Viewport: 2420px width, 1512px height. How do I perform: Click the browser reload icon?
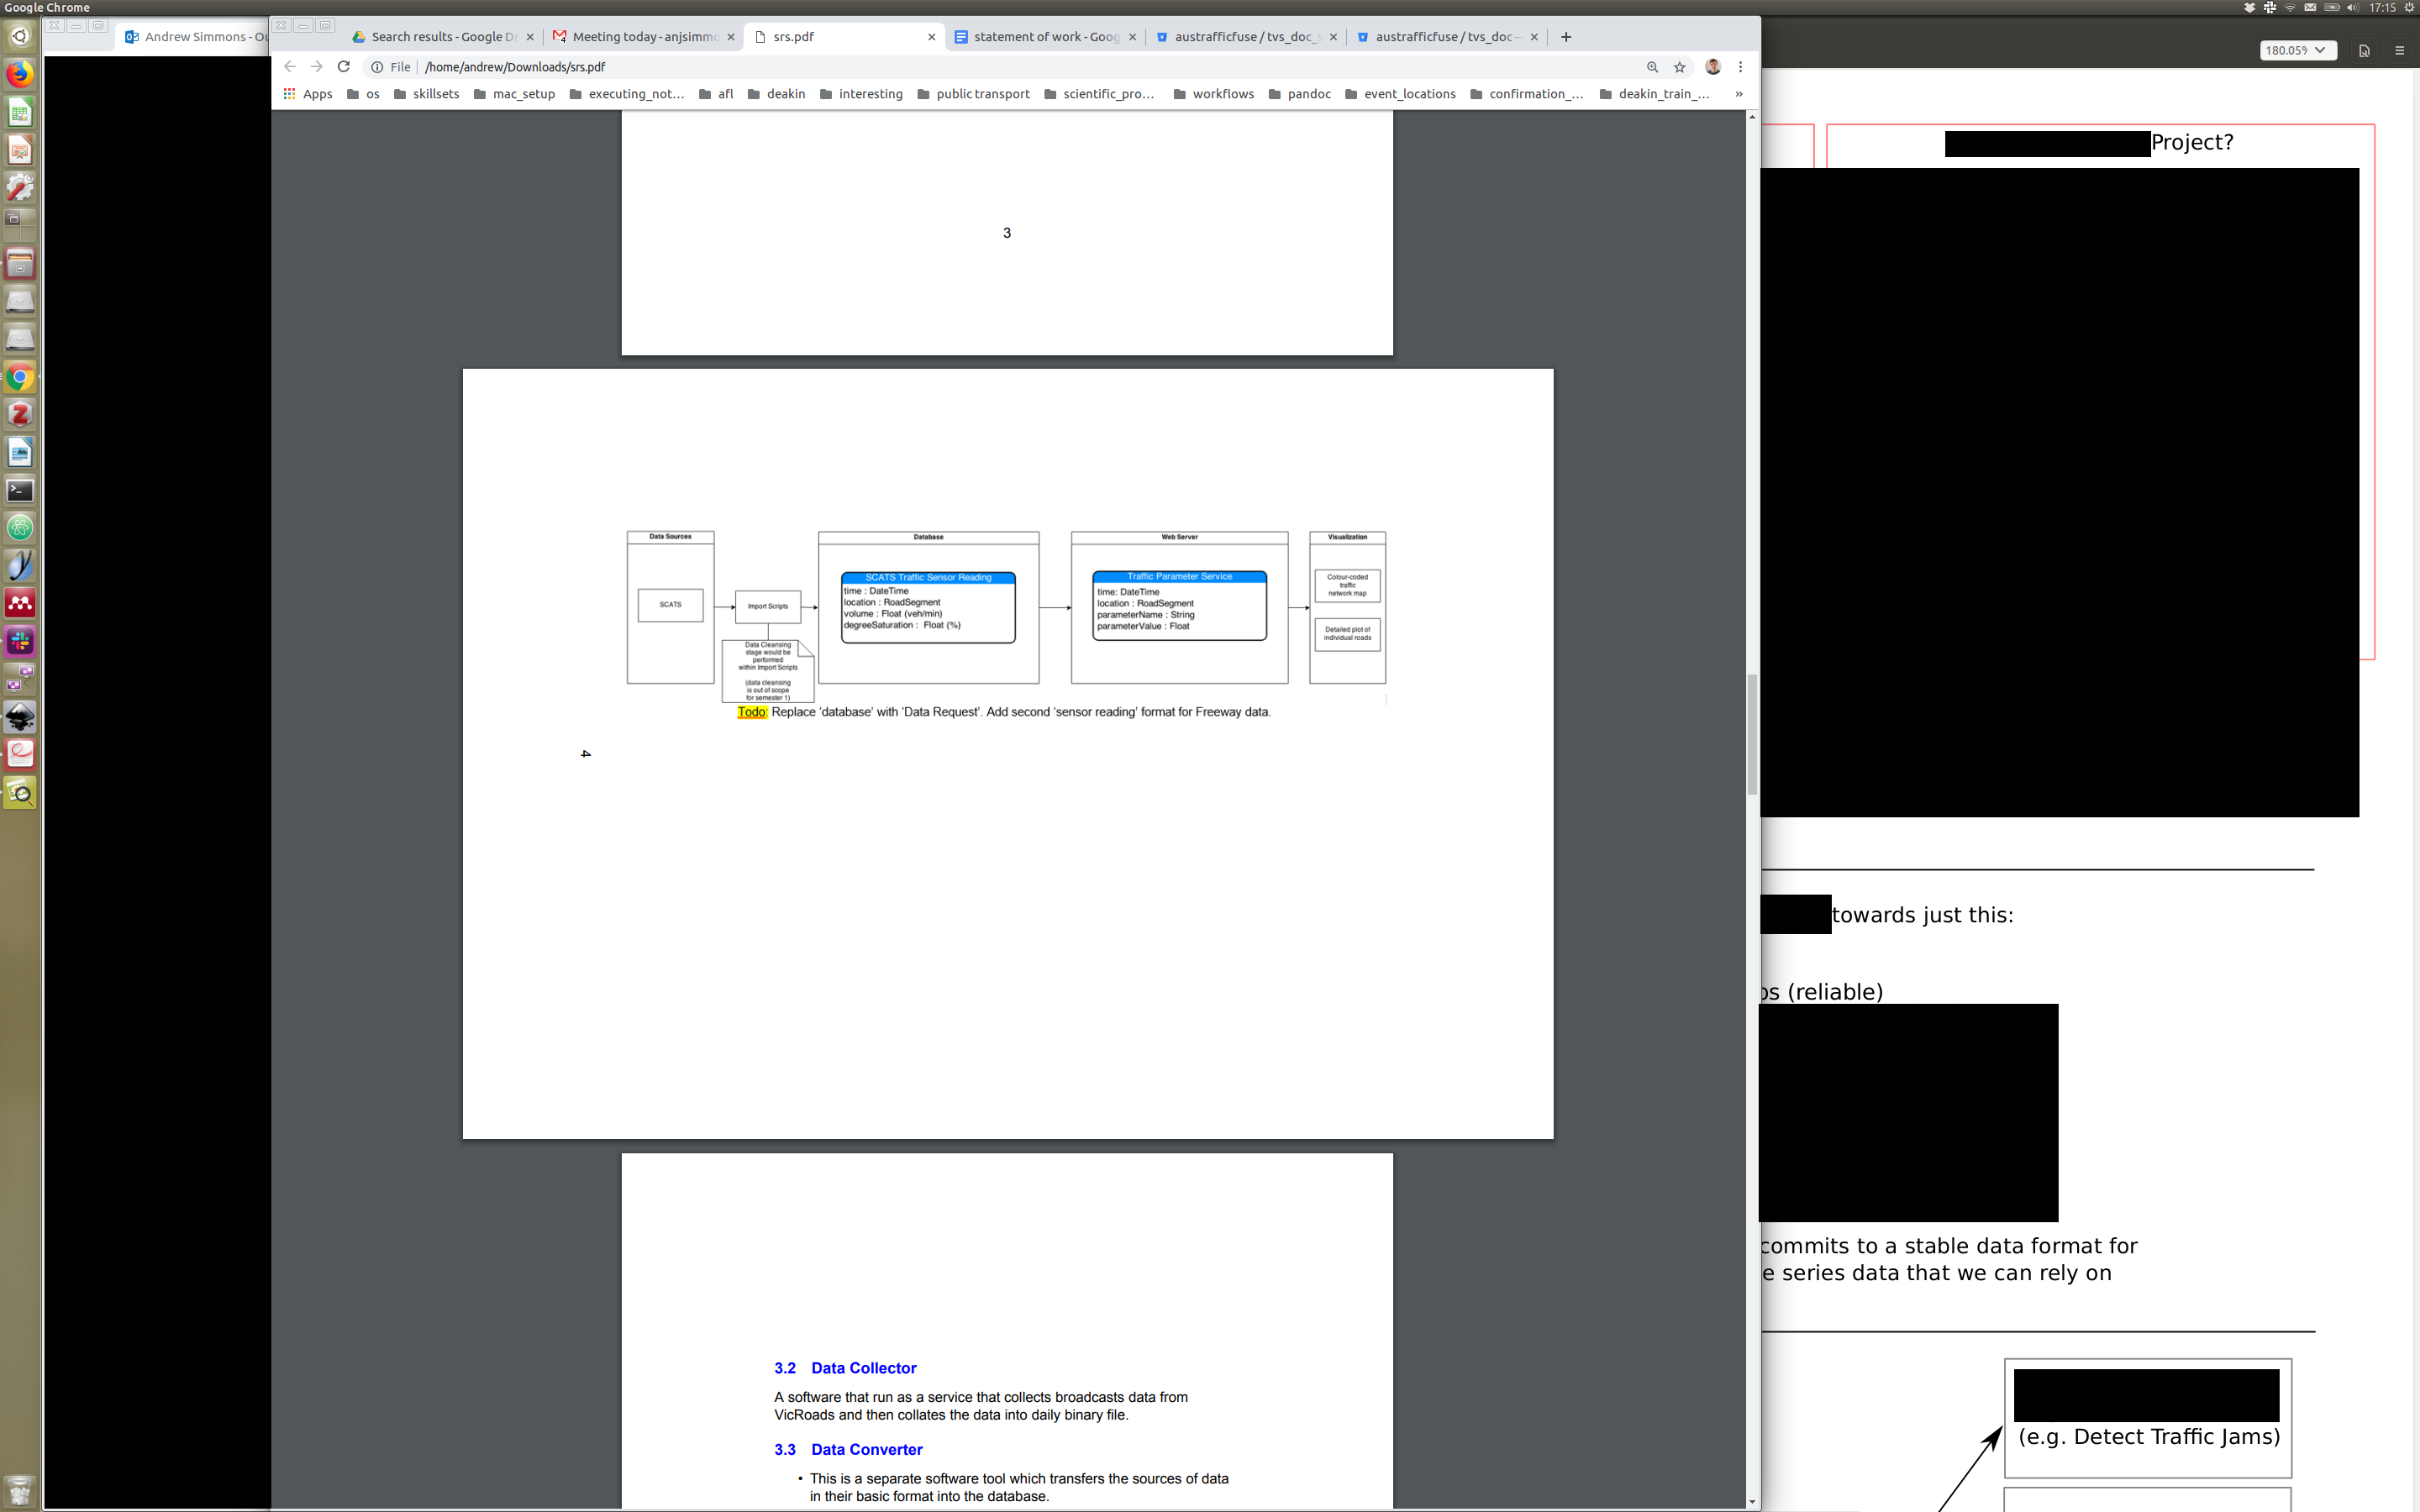click(x=343, y=66)
